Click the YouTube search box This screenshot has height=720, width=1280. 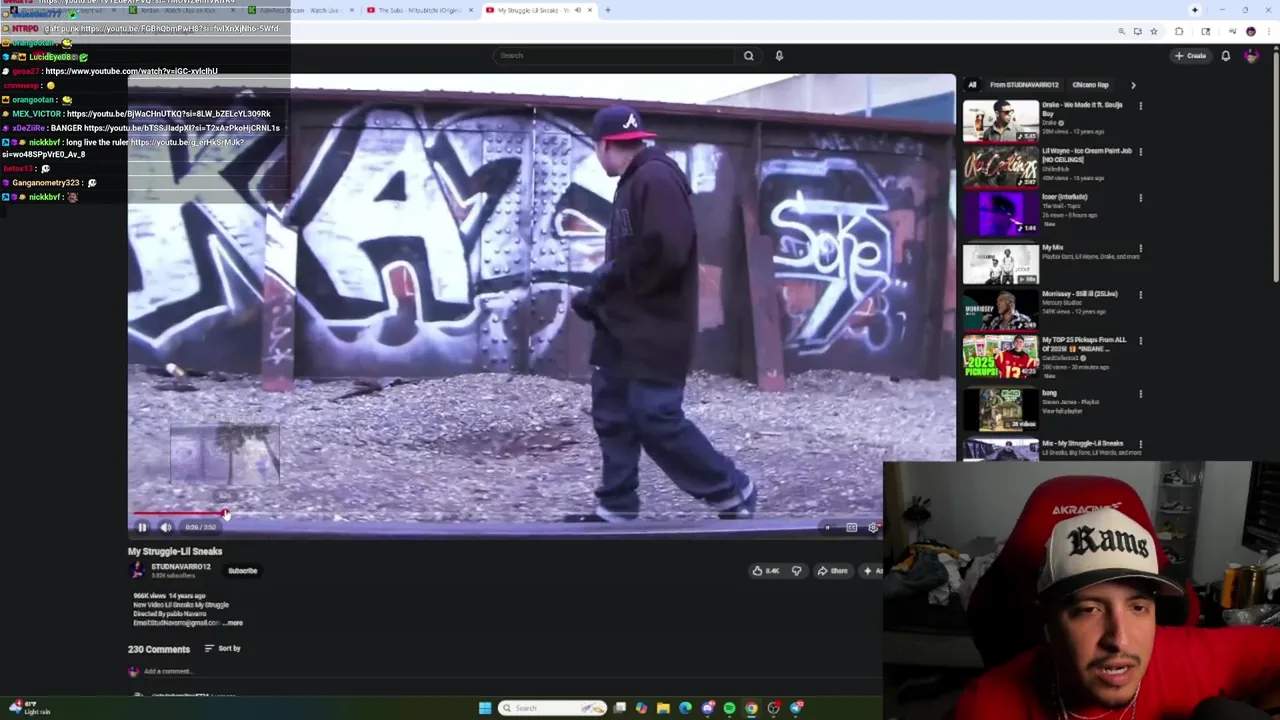pyautogui.click(x=615, y=56)
